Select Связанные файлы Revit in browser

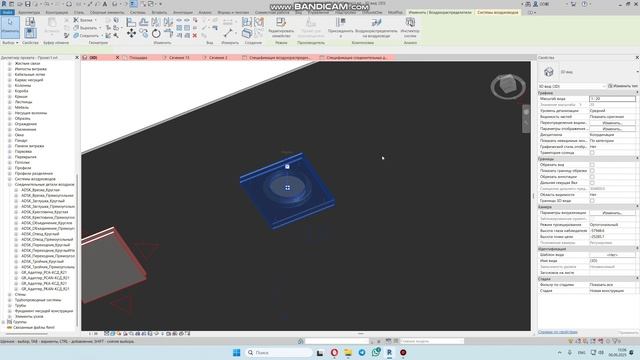33,327
